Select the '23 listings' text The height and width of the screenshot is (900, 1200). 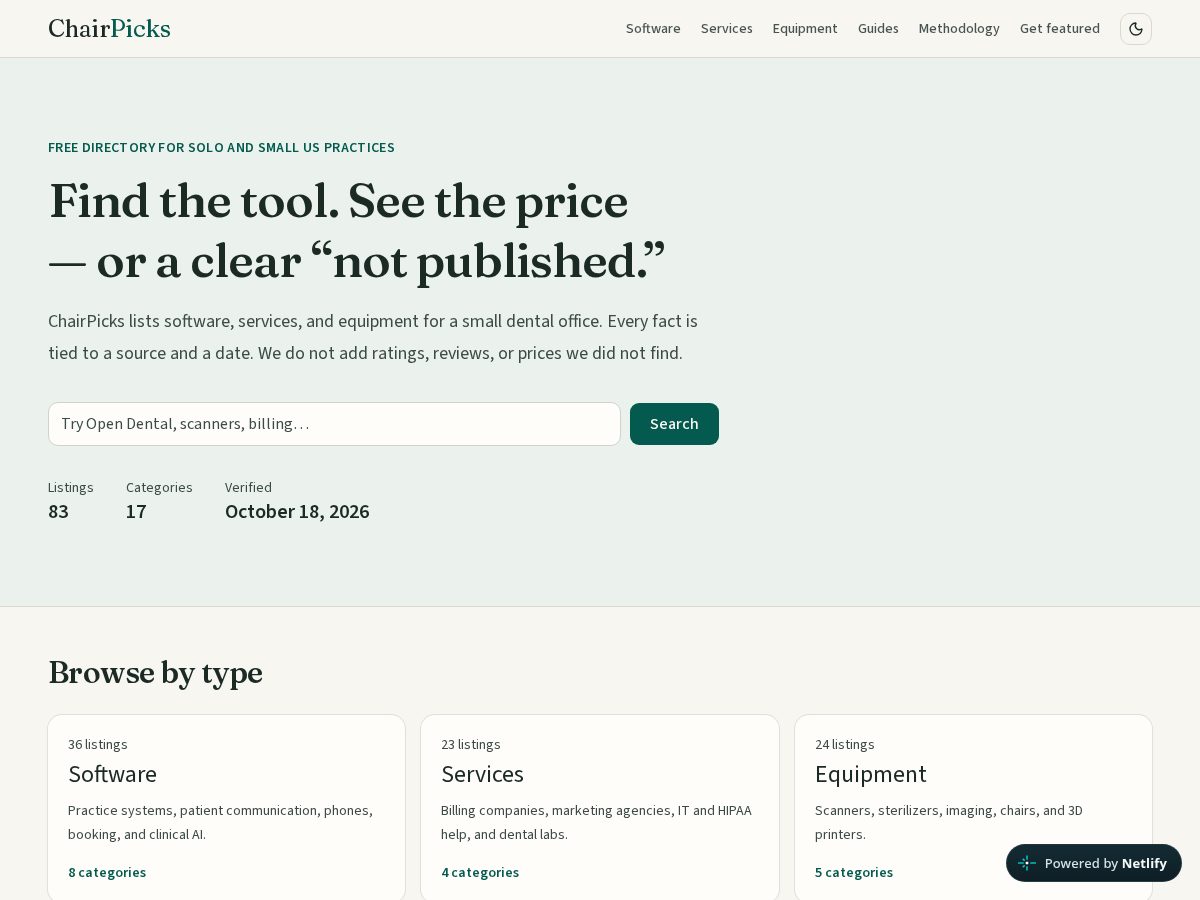coord(471,744)
